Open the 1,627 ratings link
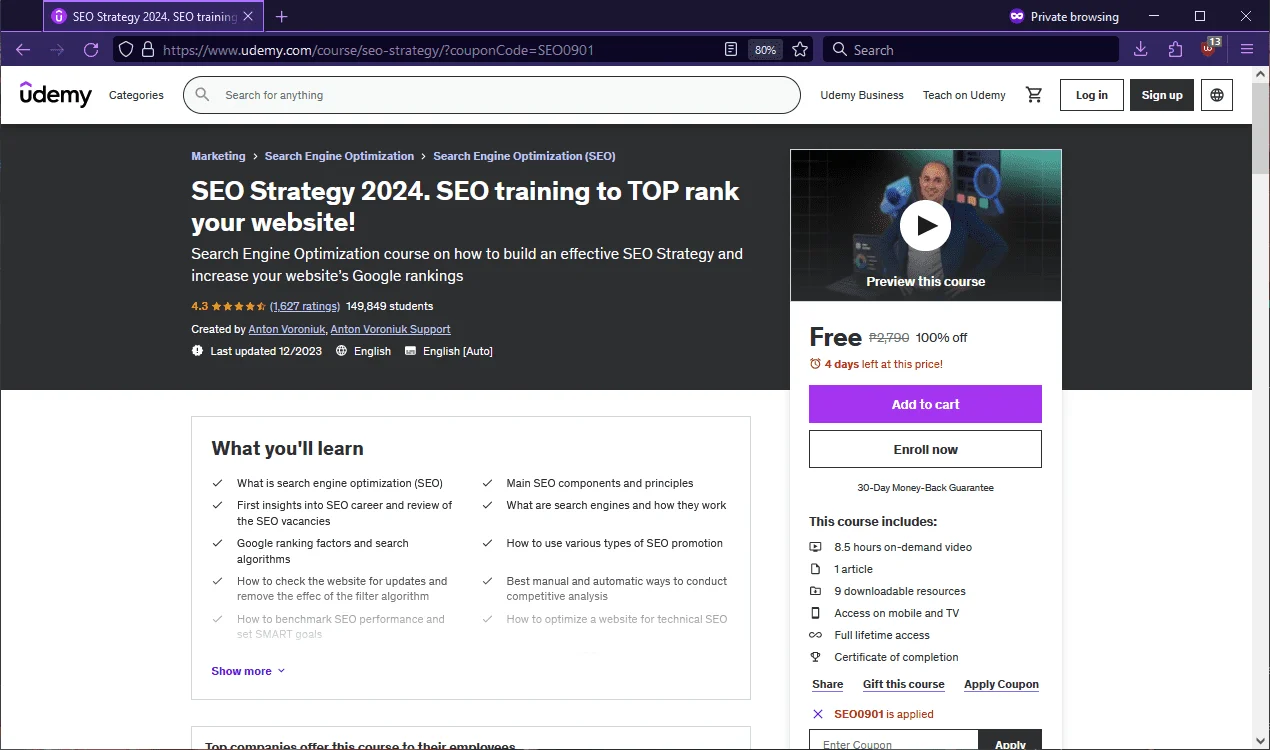The height and width of the screenshot is (750, 1270). (x=305, y=306)
